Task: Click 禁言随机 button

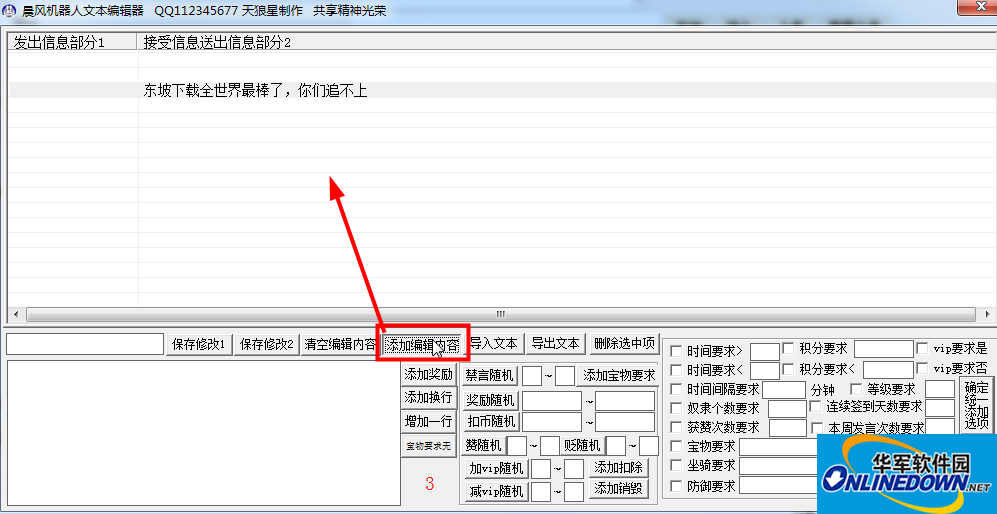Action: [490, 375]
